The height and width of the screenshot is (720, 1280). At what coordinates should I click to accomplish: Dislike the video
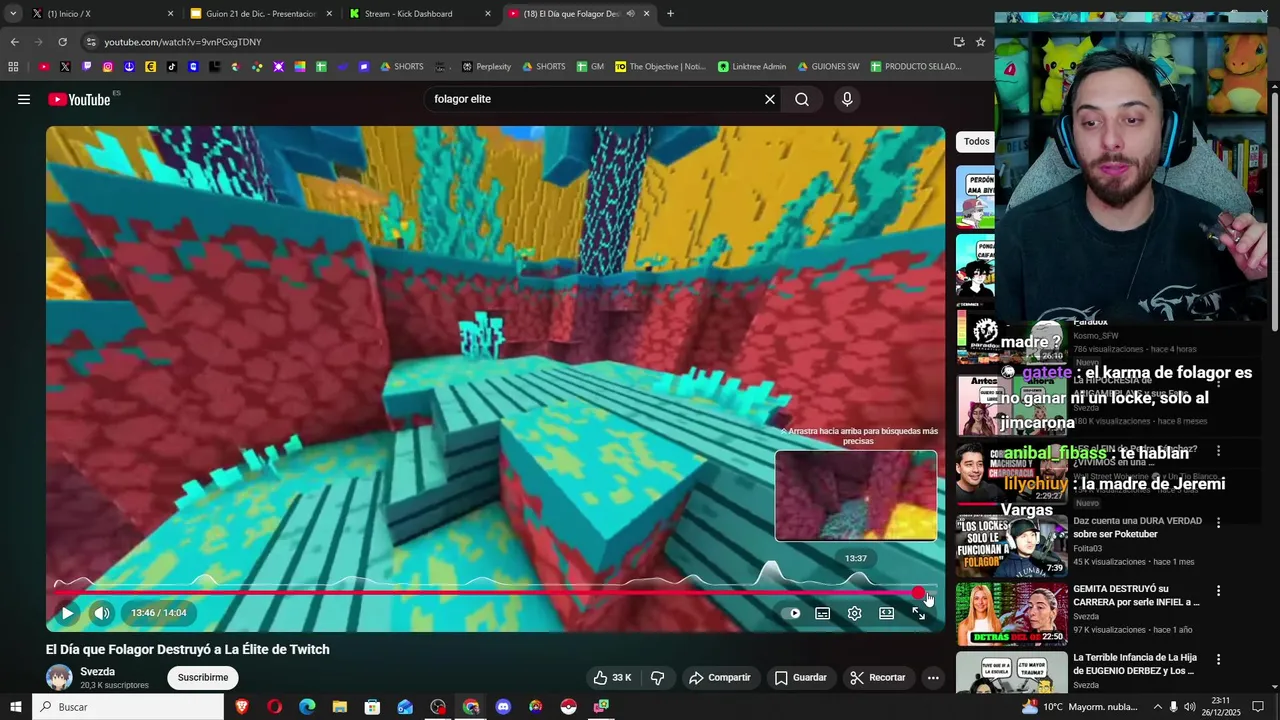coord(657,677)
